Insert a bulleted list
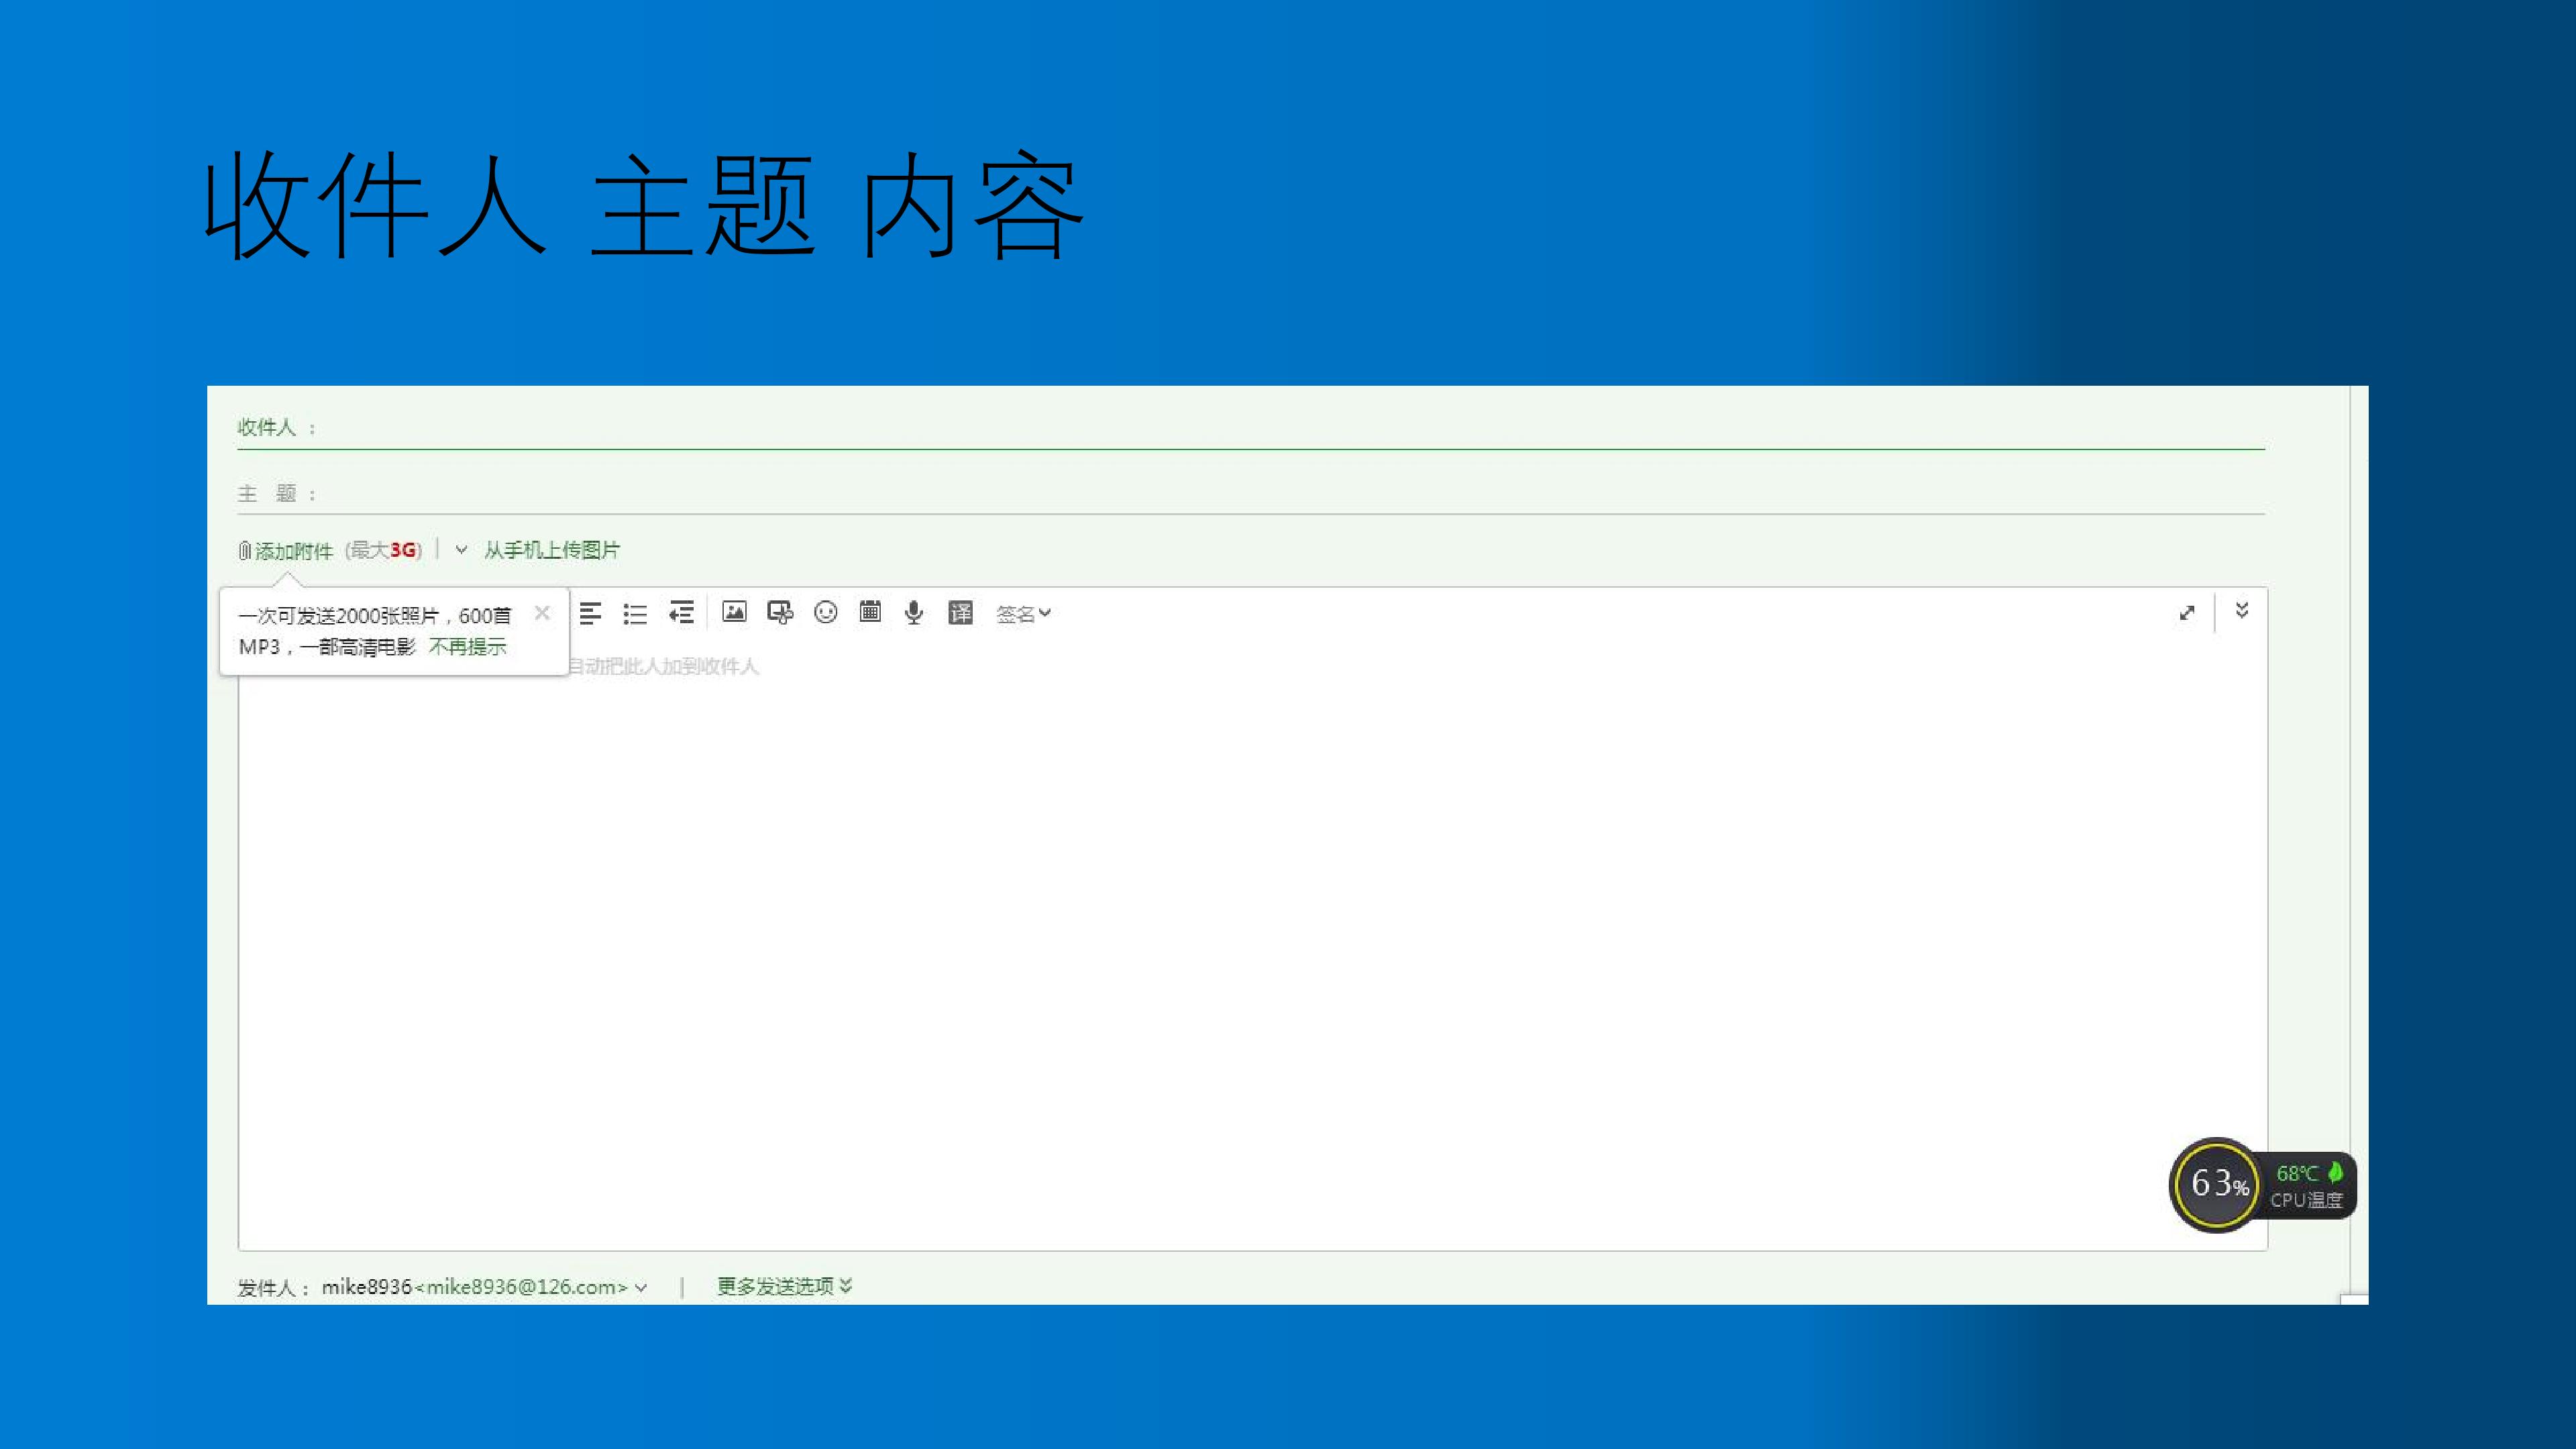The height and width of the screenshot is (1449, 2576). (635, 613)
